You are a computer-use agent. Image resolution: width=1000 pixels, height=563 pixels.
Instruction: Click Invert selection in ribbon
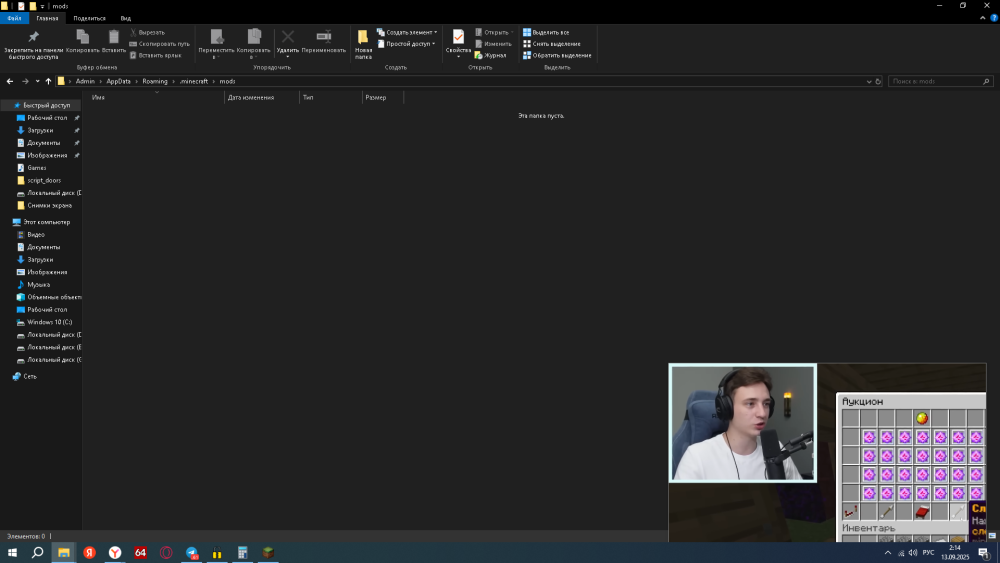[557, 55]
